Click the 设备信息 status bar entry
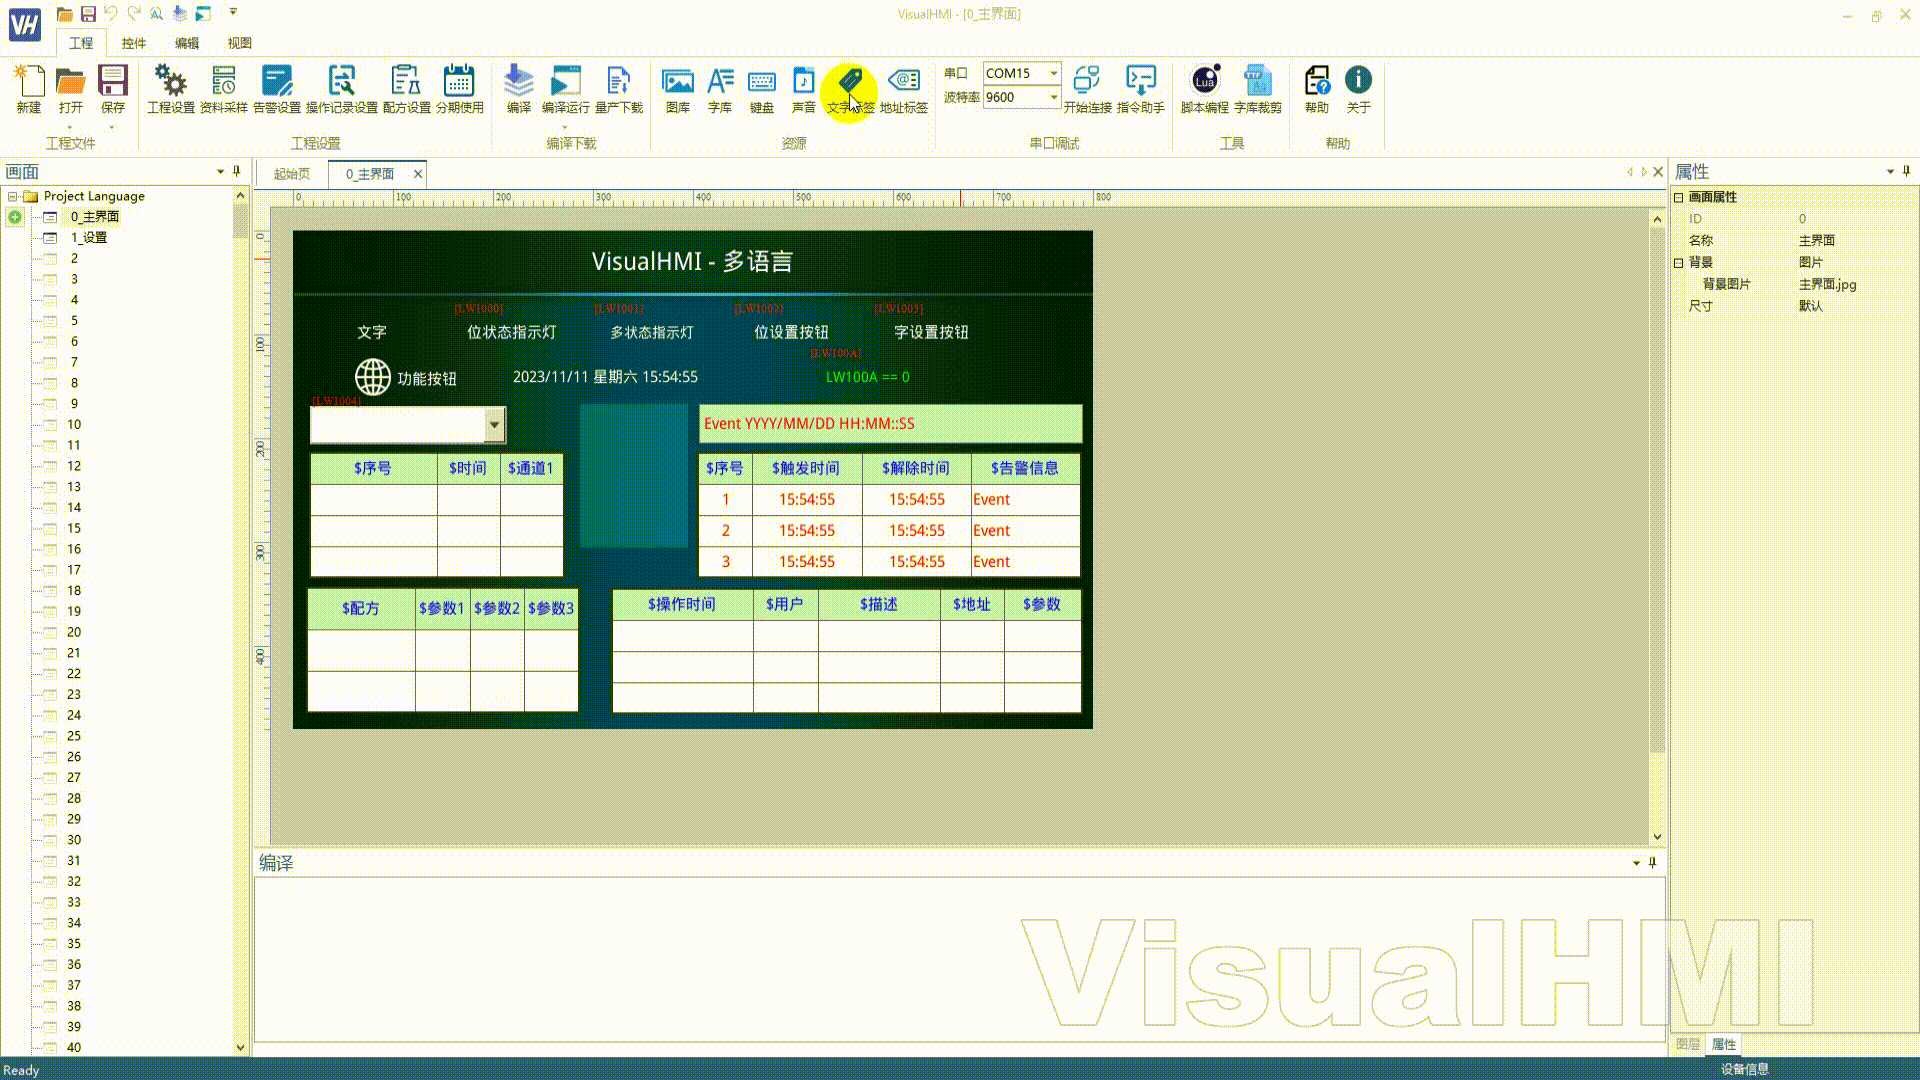Image resolution: width=1920 pixels, height=1080 pixels. pyautogui.click(x=1744, y=1069)
